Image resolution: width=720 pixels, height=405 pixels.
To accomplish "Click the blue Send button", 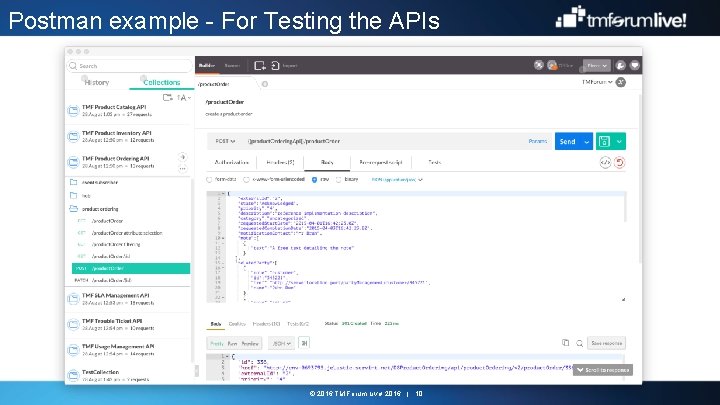I will tap(568, 141).
